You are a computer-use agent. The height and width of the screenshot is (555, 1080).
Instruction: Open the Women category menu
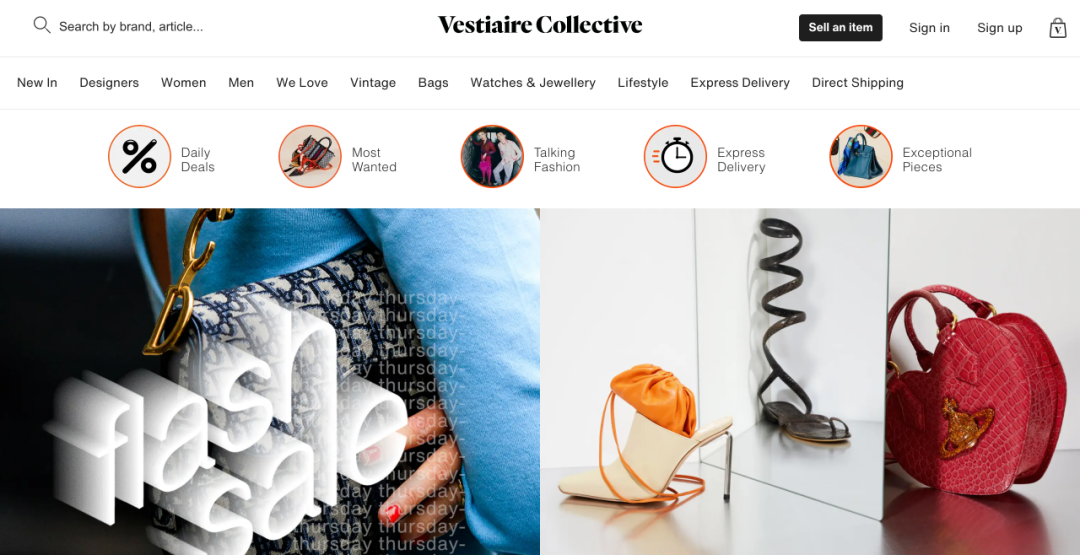tap(183, 83)
